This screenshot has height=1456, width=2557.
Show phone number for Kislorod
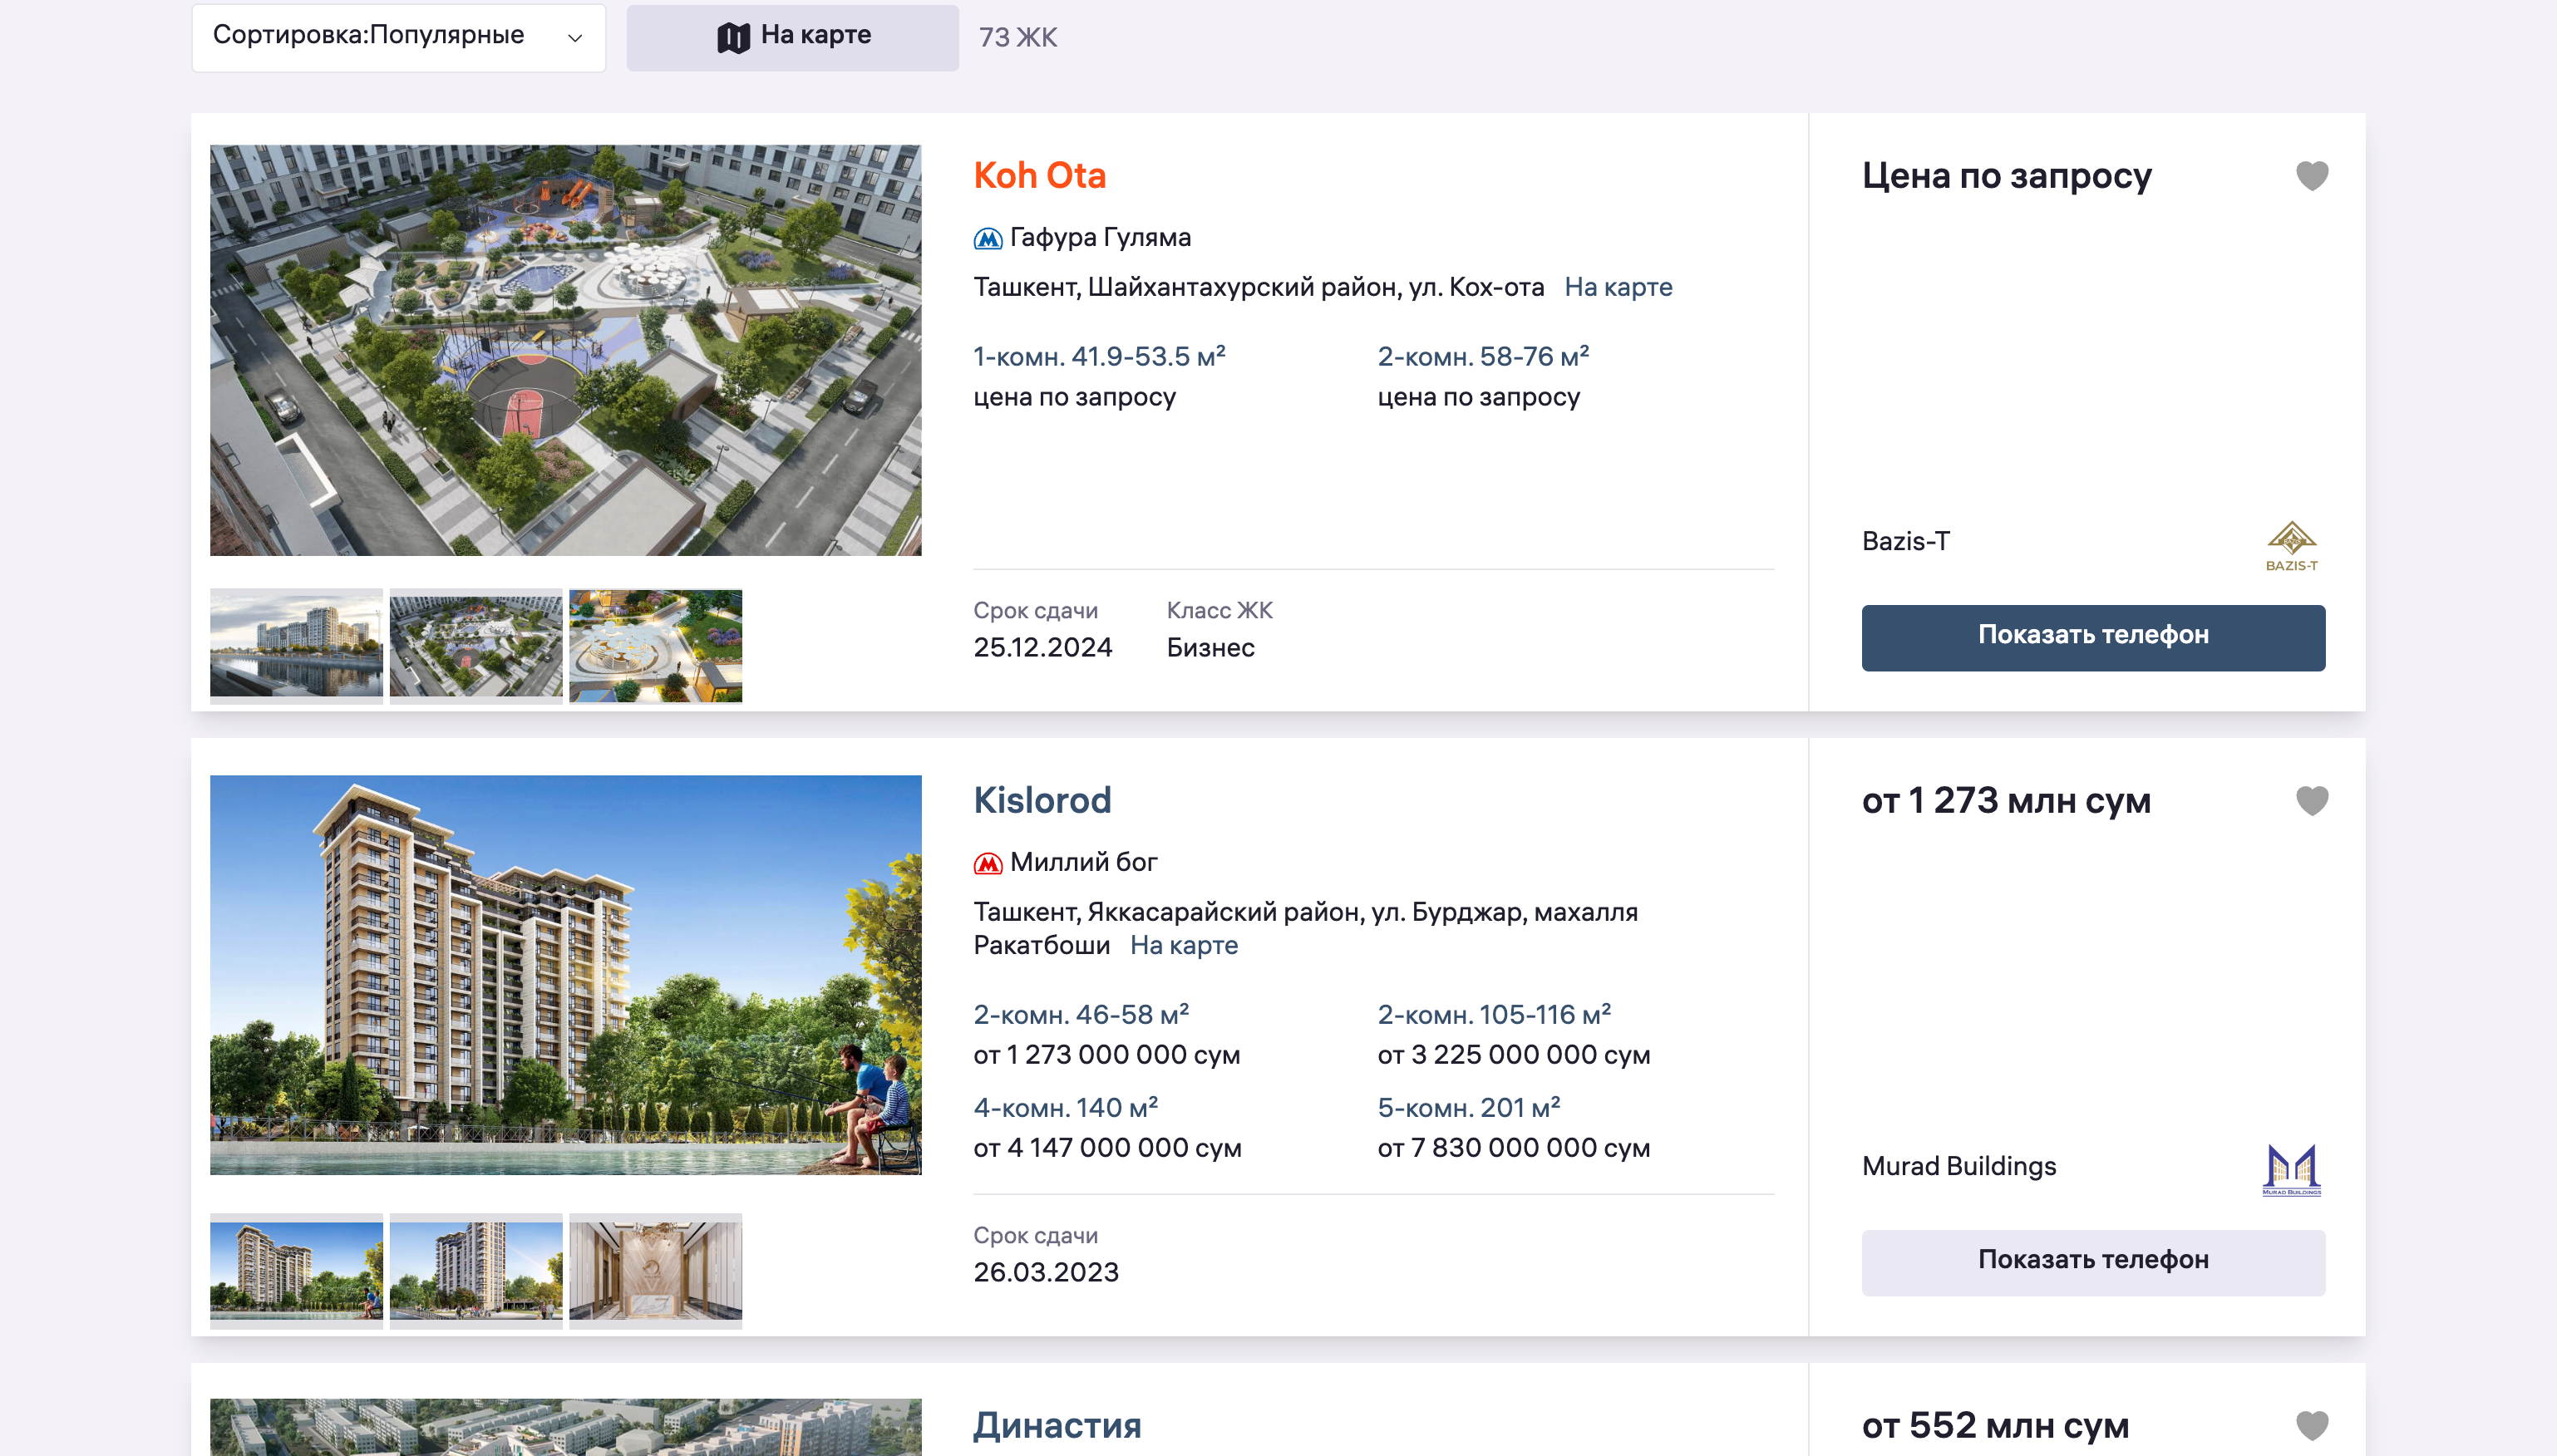(2093, 1262)
